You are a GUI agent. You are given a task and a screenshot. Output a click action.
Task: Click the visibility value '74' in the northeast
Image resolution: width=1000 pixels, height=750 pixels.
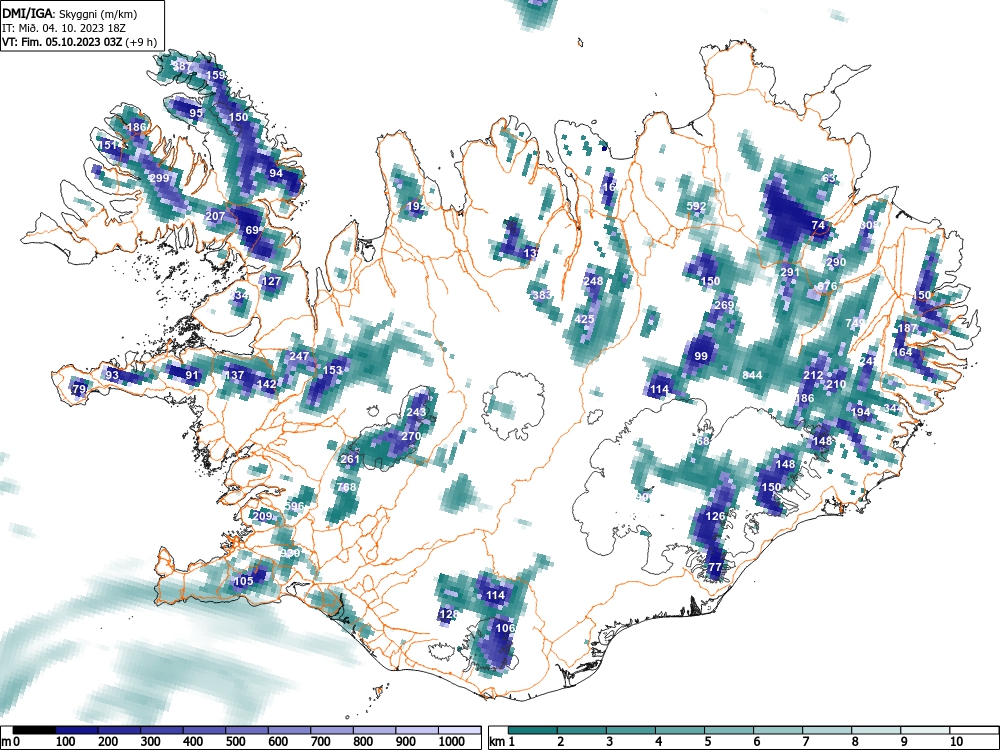[818, 225]
